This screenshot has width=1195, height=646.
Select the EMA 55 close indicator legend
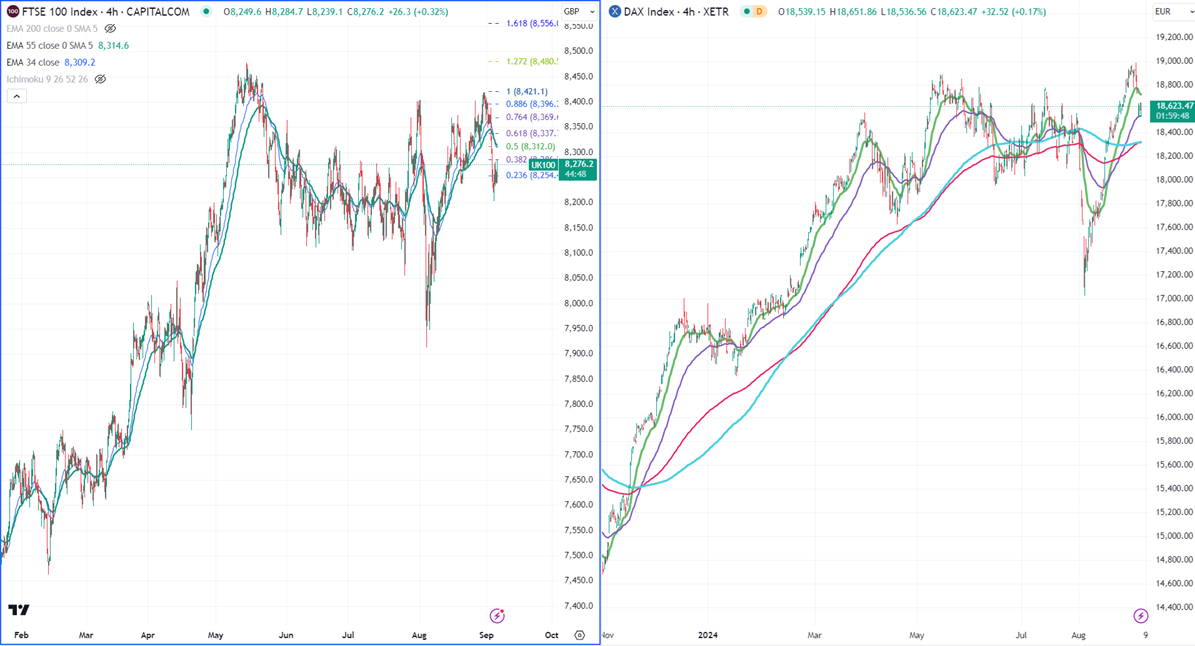coord(50,46)
